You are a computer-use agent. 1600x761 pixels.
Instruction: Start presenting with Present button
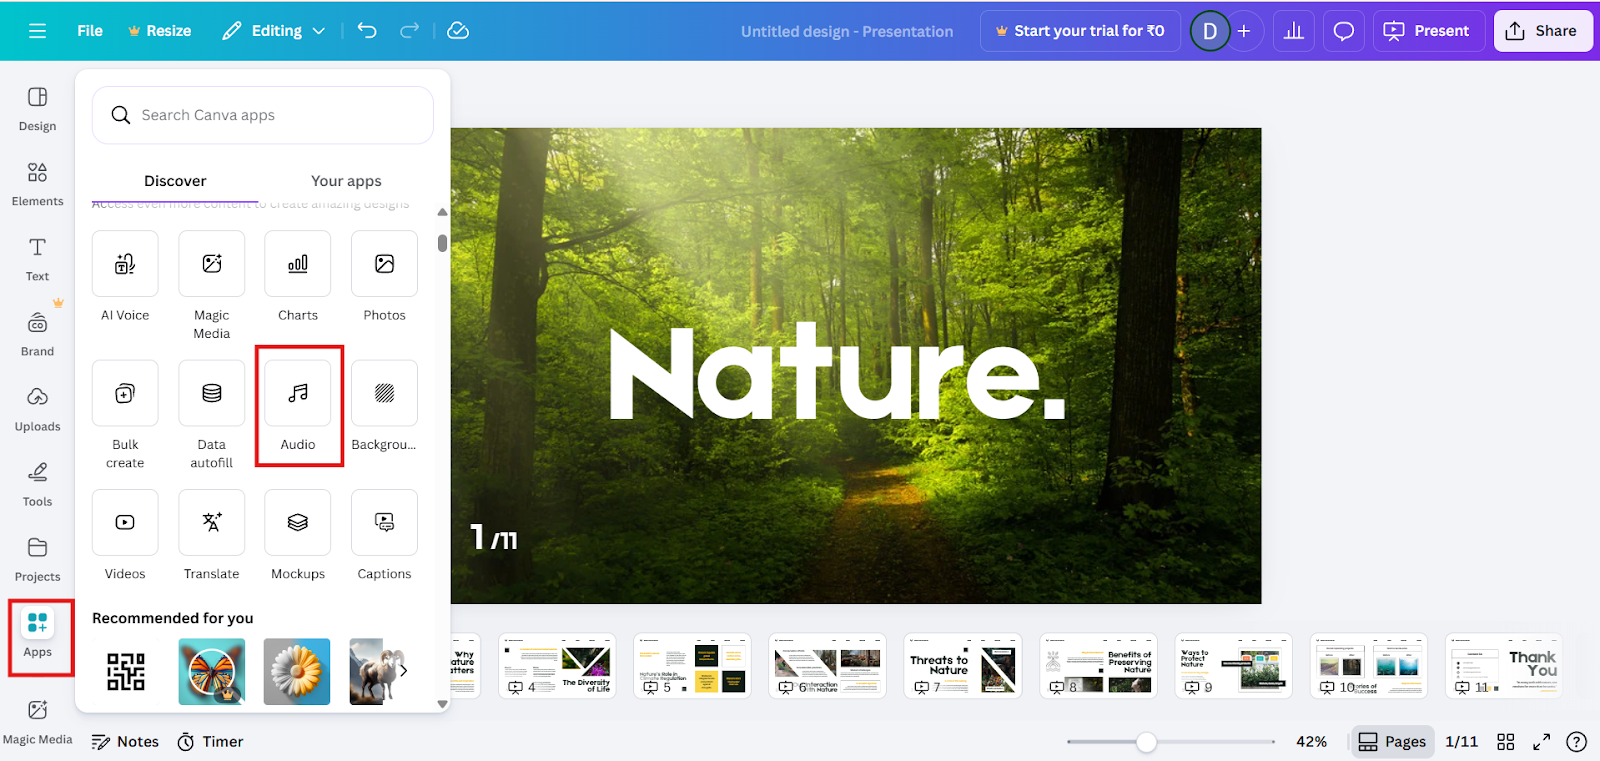[x=1427, y=31]
